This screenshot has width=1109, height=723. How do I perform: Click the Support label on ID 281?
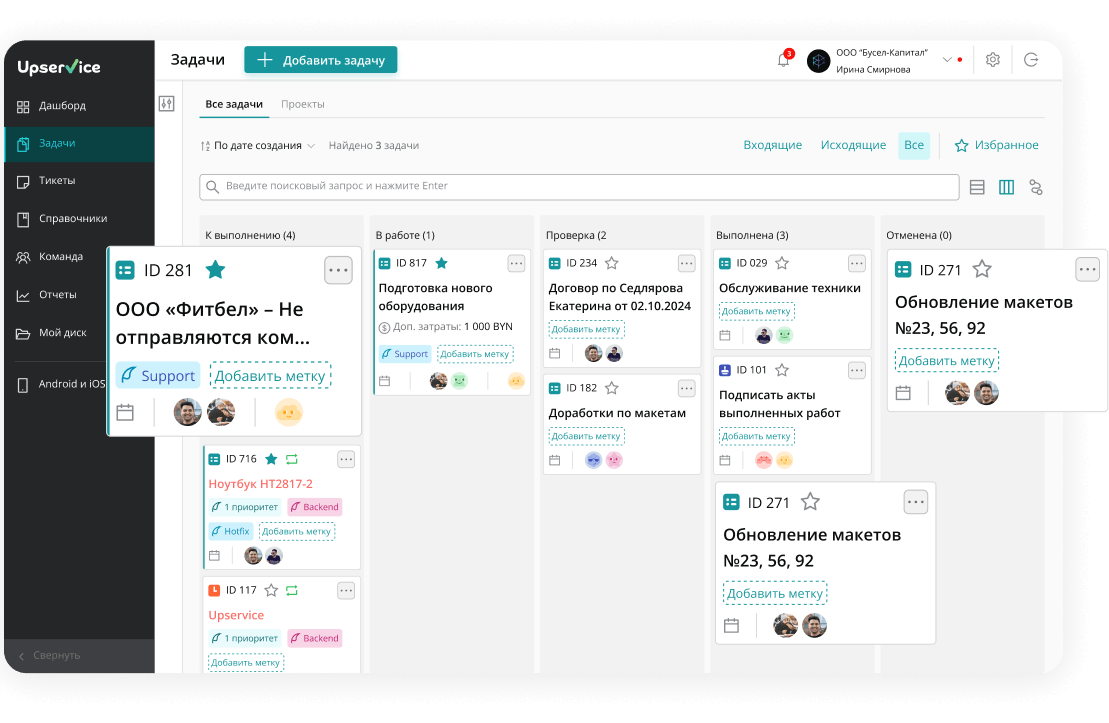[158, 376]
